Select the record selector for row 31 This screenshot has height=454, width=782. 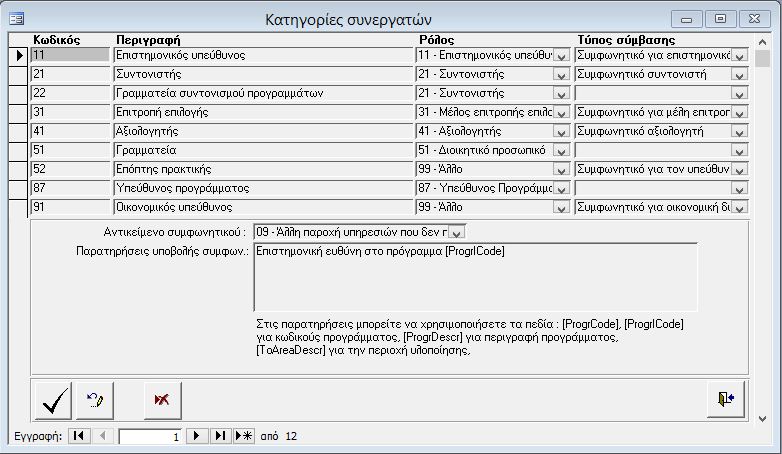click(19, 112)
